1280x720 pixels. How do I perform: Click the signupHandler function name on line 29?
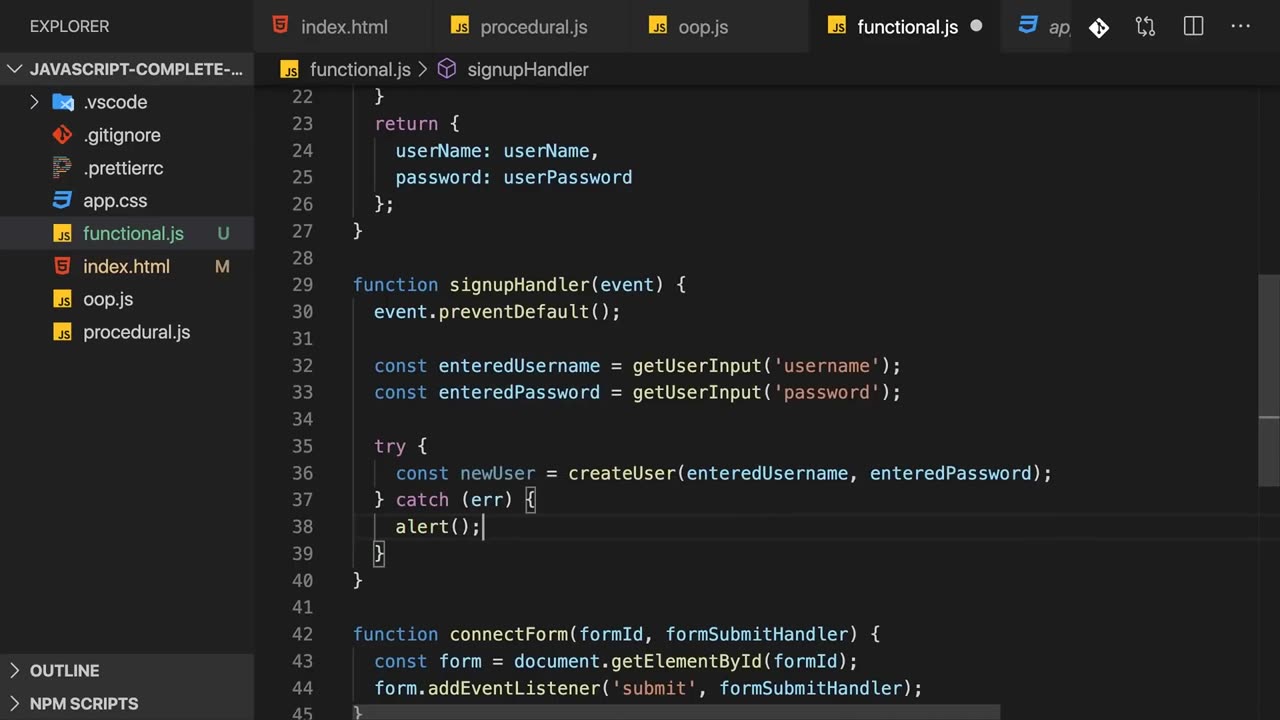519,285
